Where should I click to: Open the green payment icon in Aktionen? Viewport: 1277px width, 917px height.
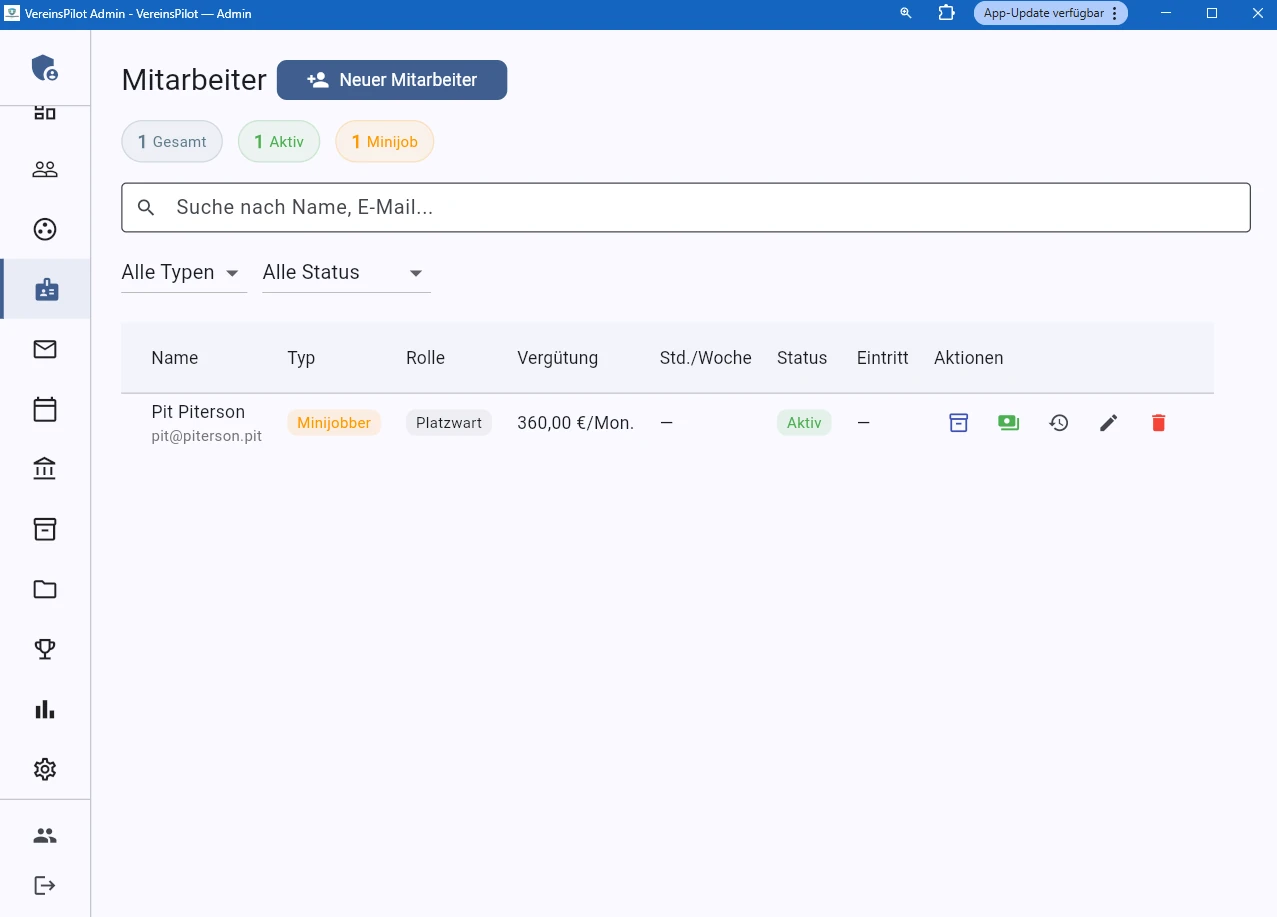(1008, 423)
